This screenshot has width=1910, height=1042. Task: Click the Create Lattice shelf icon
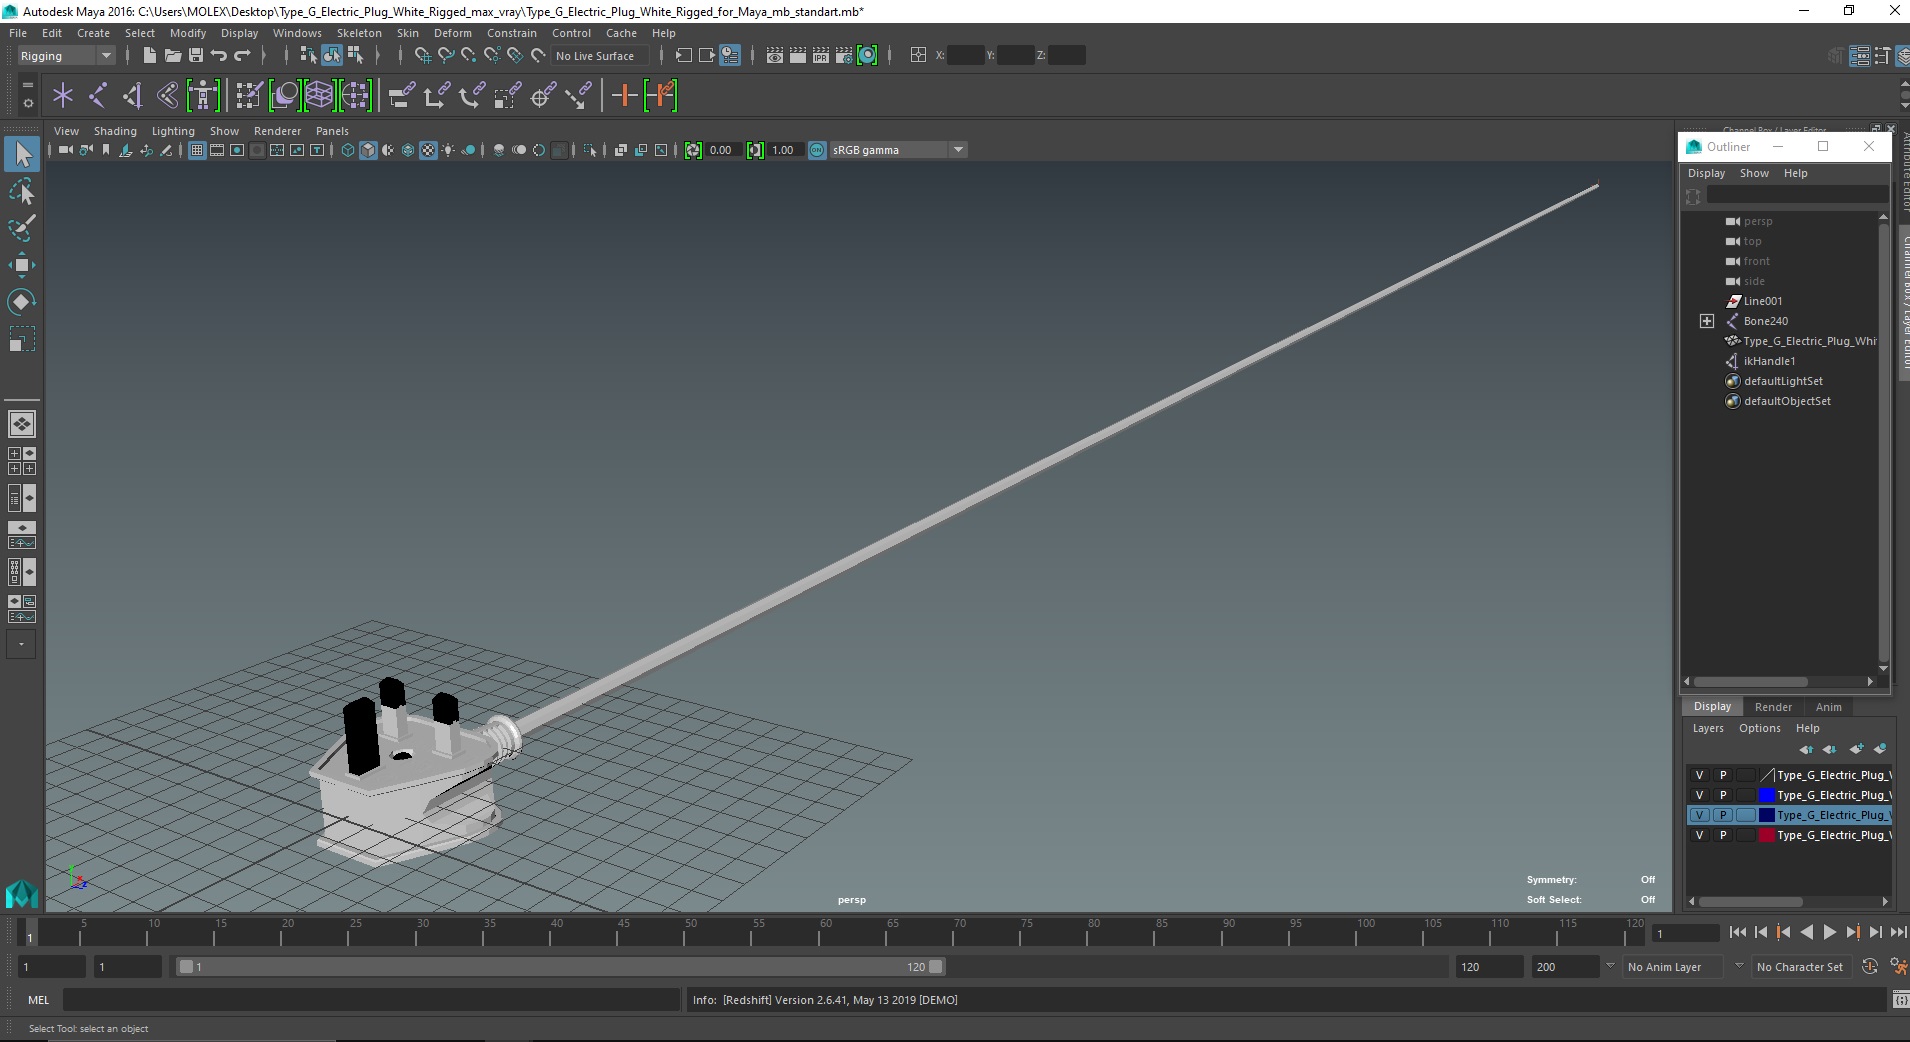point(320,96)
